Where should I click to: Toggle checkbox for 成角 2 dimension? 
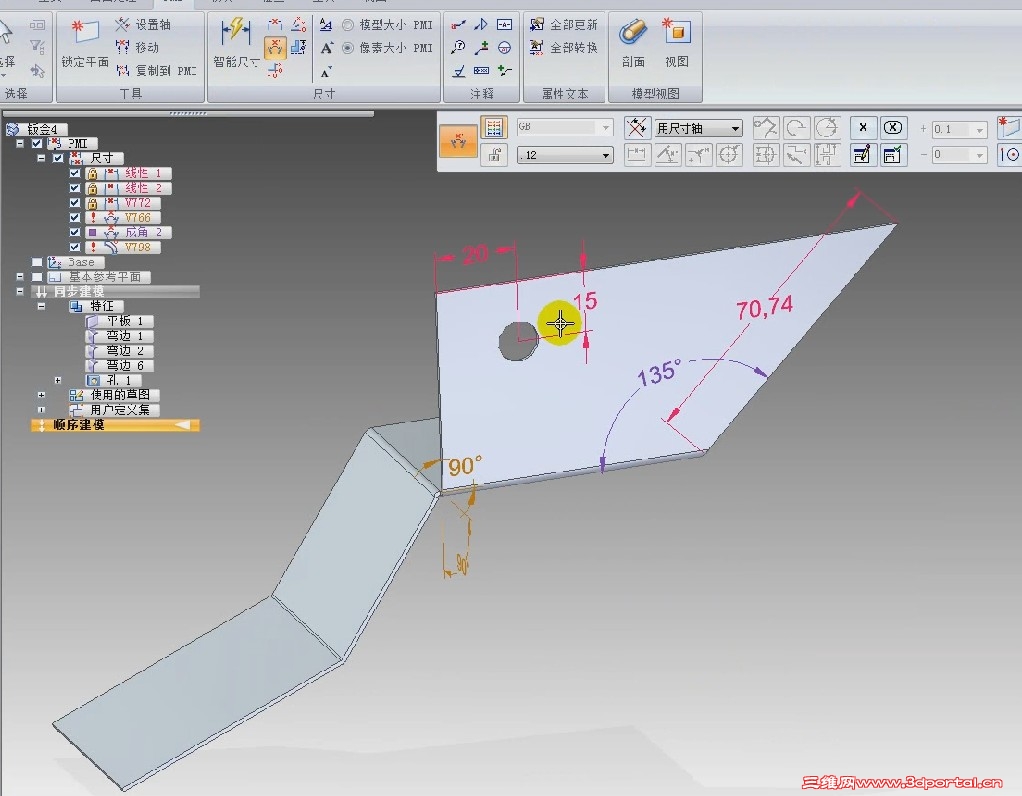[x=74, y=232]
